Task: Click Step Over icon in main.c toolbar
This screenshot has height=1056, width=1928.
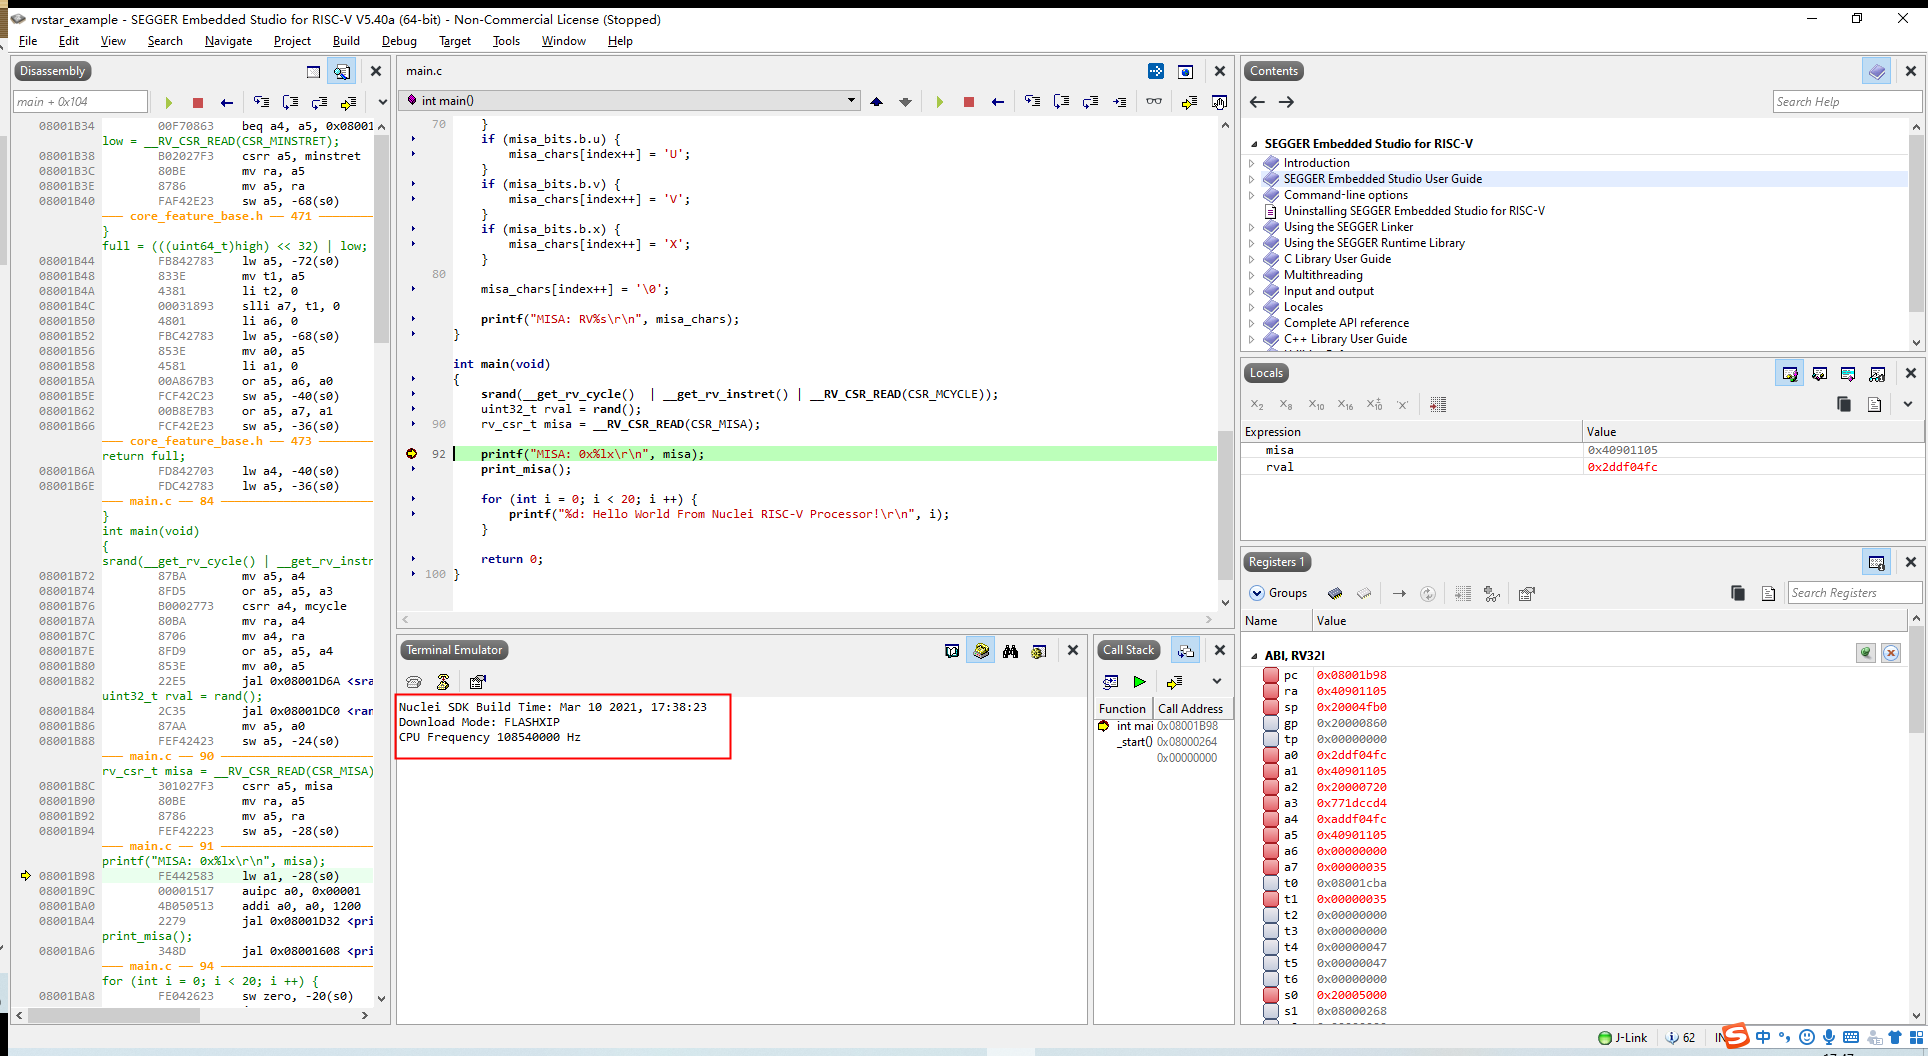Action: (x=1061, y=101)
